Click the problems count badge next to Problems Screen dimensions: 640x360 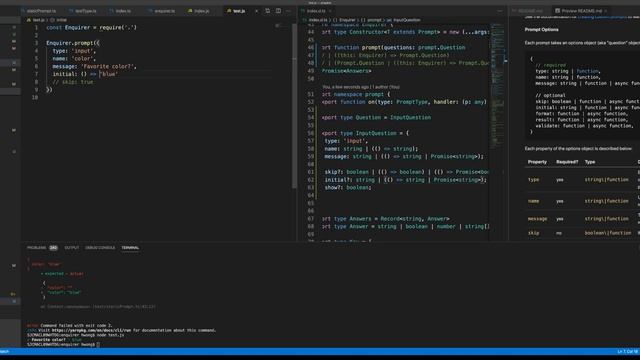pyautogui.click(x=53, y=248)
